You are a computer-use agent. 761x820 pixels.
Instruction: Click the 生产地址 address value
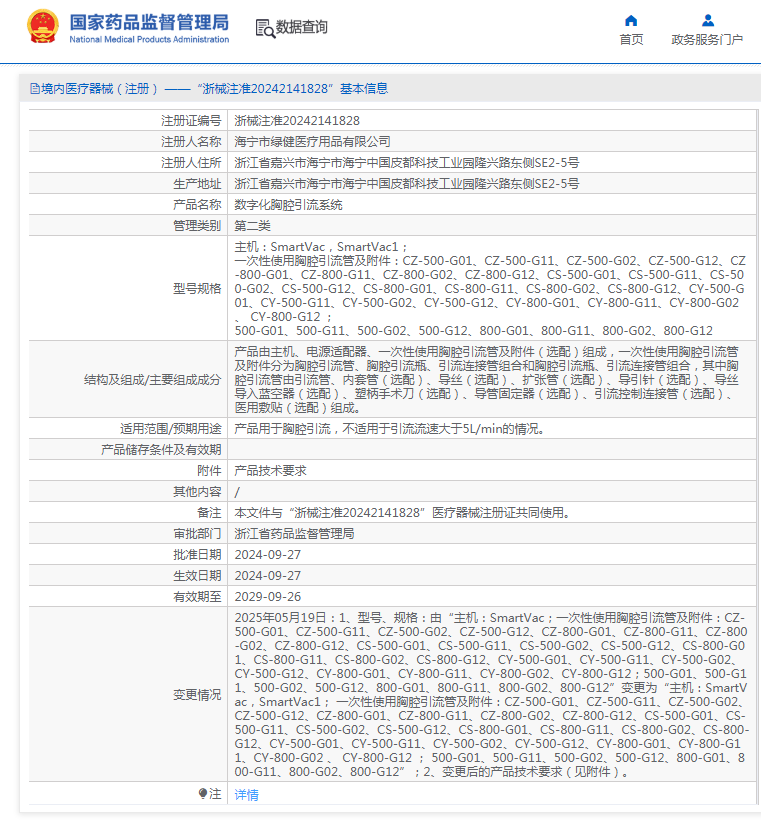pyautogui.click(x=406, y=184)
